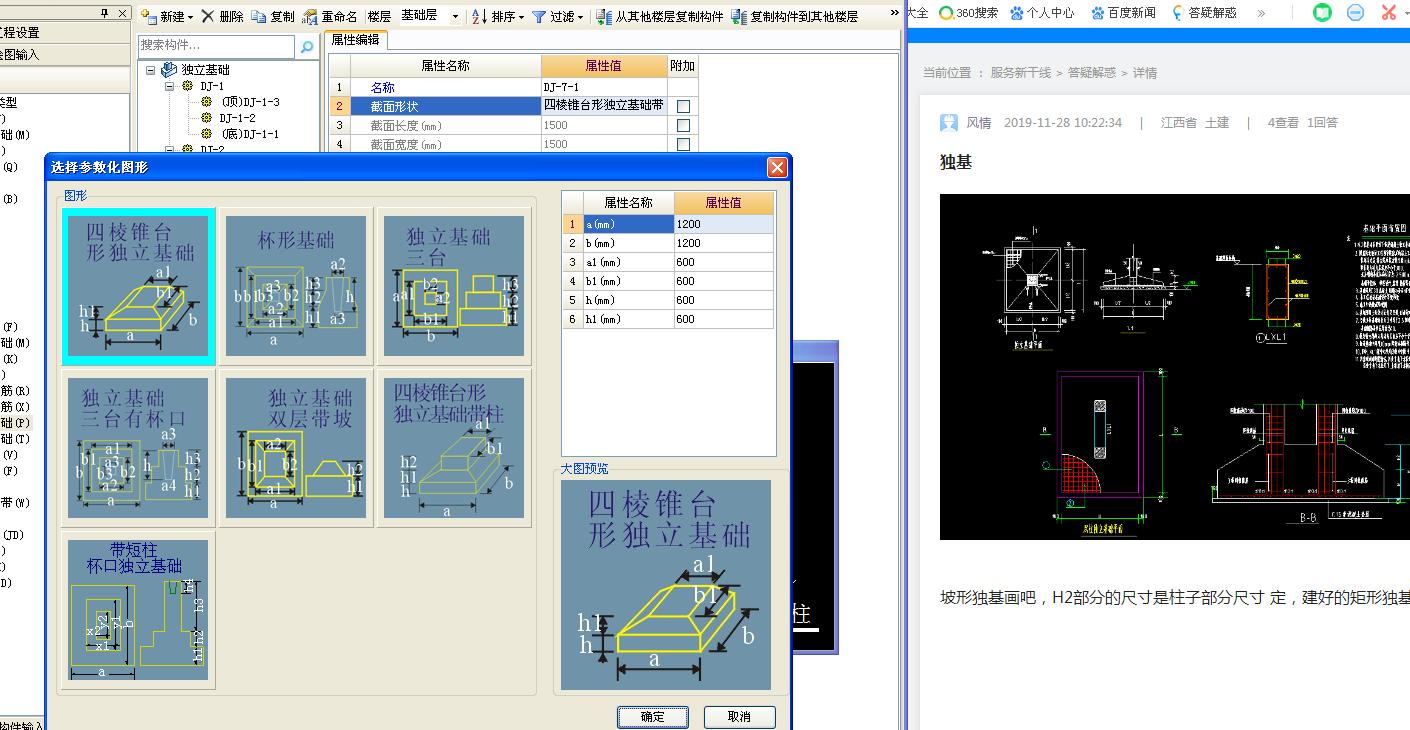Edit the a1(mm) value 600 cell
The image size is (1410, 730).
tap(724, 262)
